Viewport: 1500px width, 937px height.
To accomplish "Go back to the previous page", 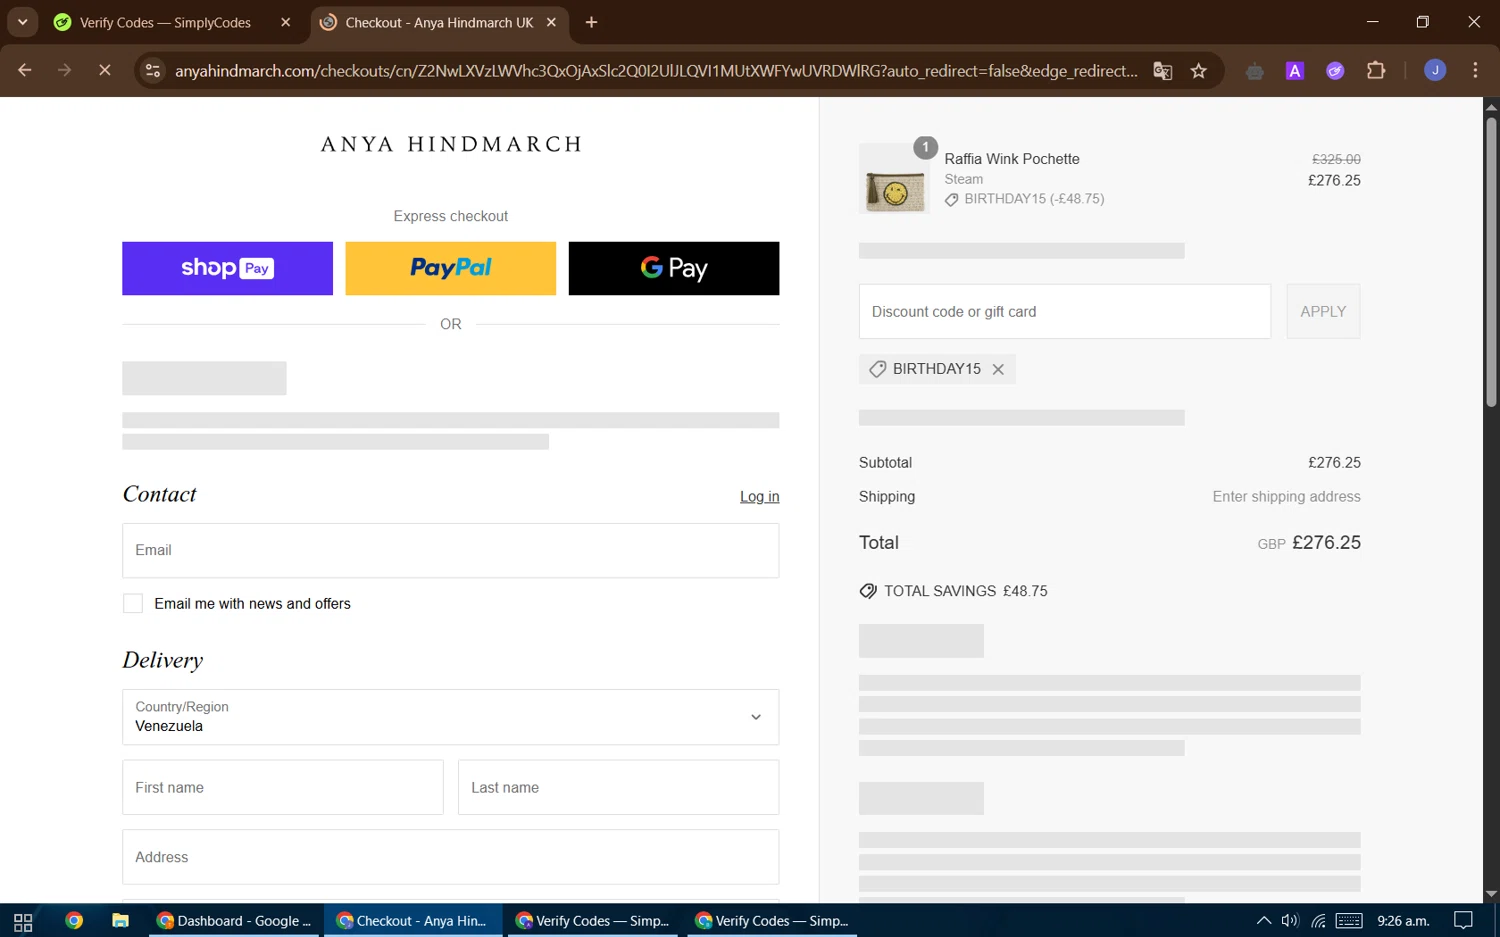I will click(x=25, y=71).
